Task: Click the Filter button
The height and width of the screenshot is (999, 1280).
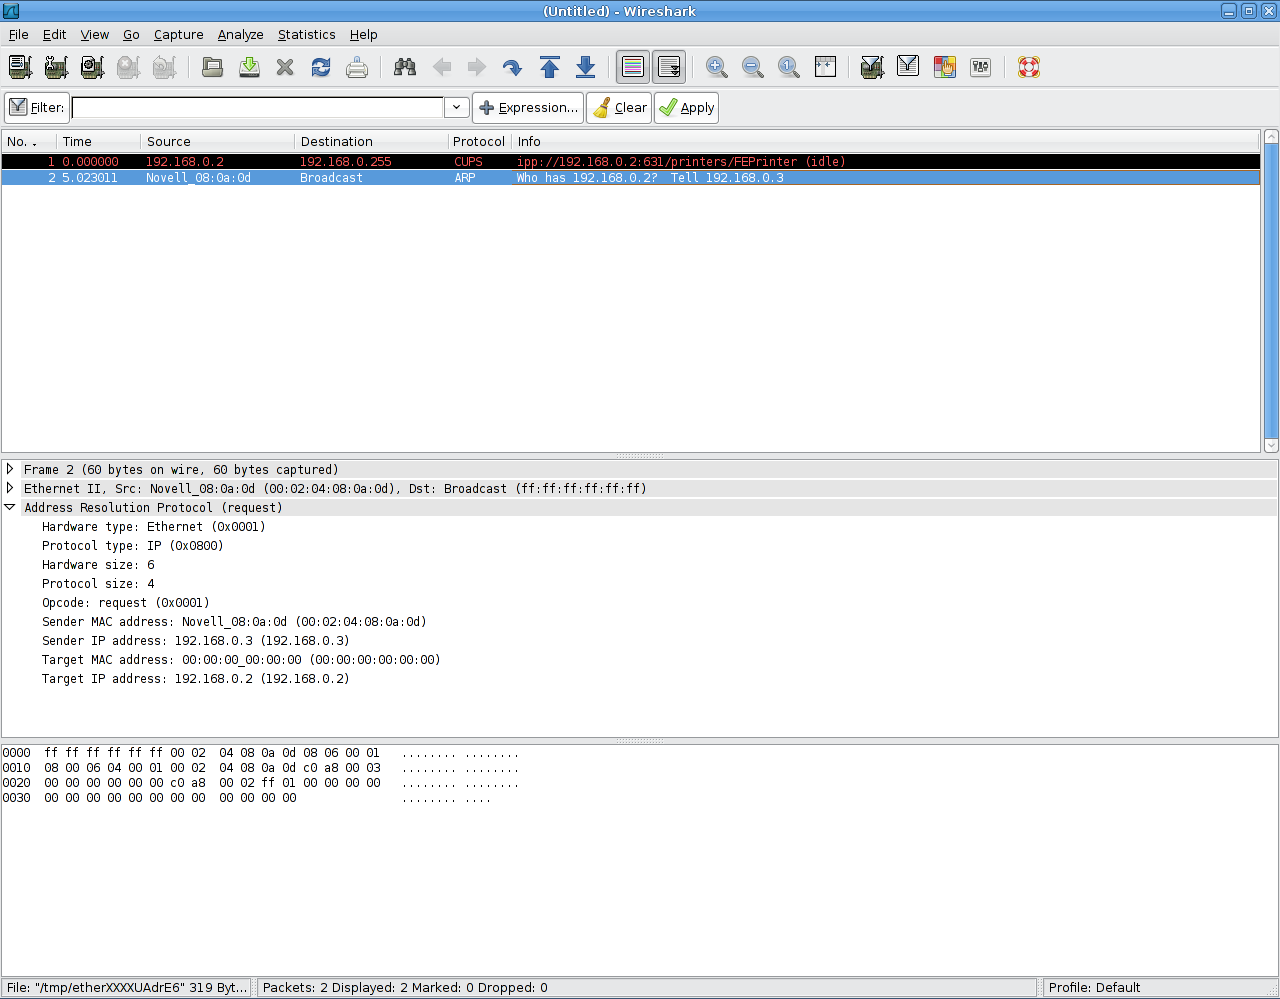Action: click(36, 107)
